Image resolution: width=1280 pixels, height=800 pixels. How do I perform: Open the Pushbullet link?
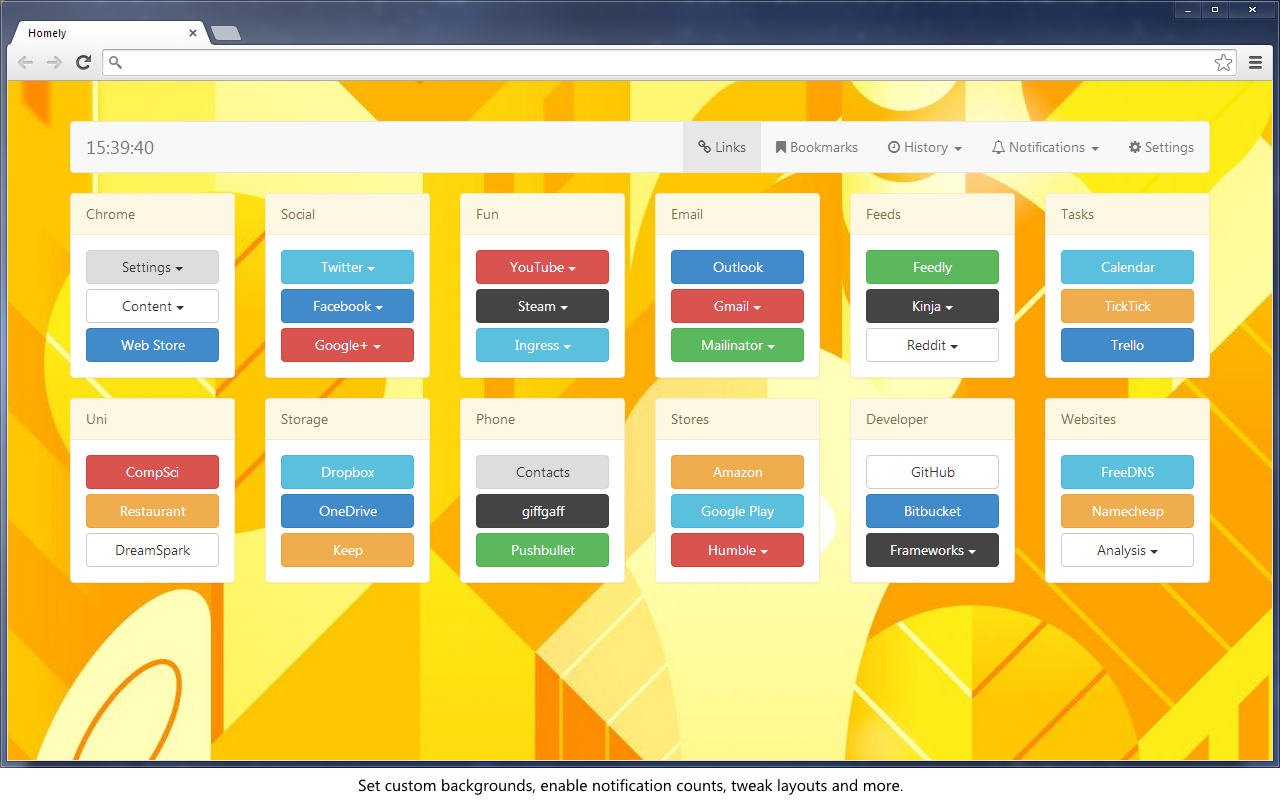[542, 550]
